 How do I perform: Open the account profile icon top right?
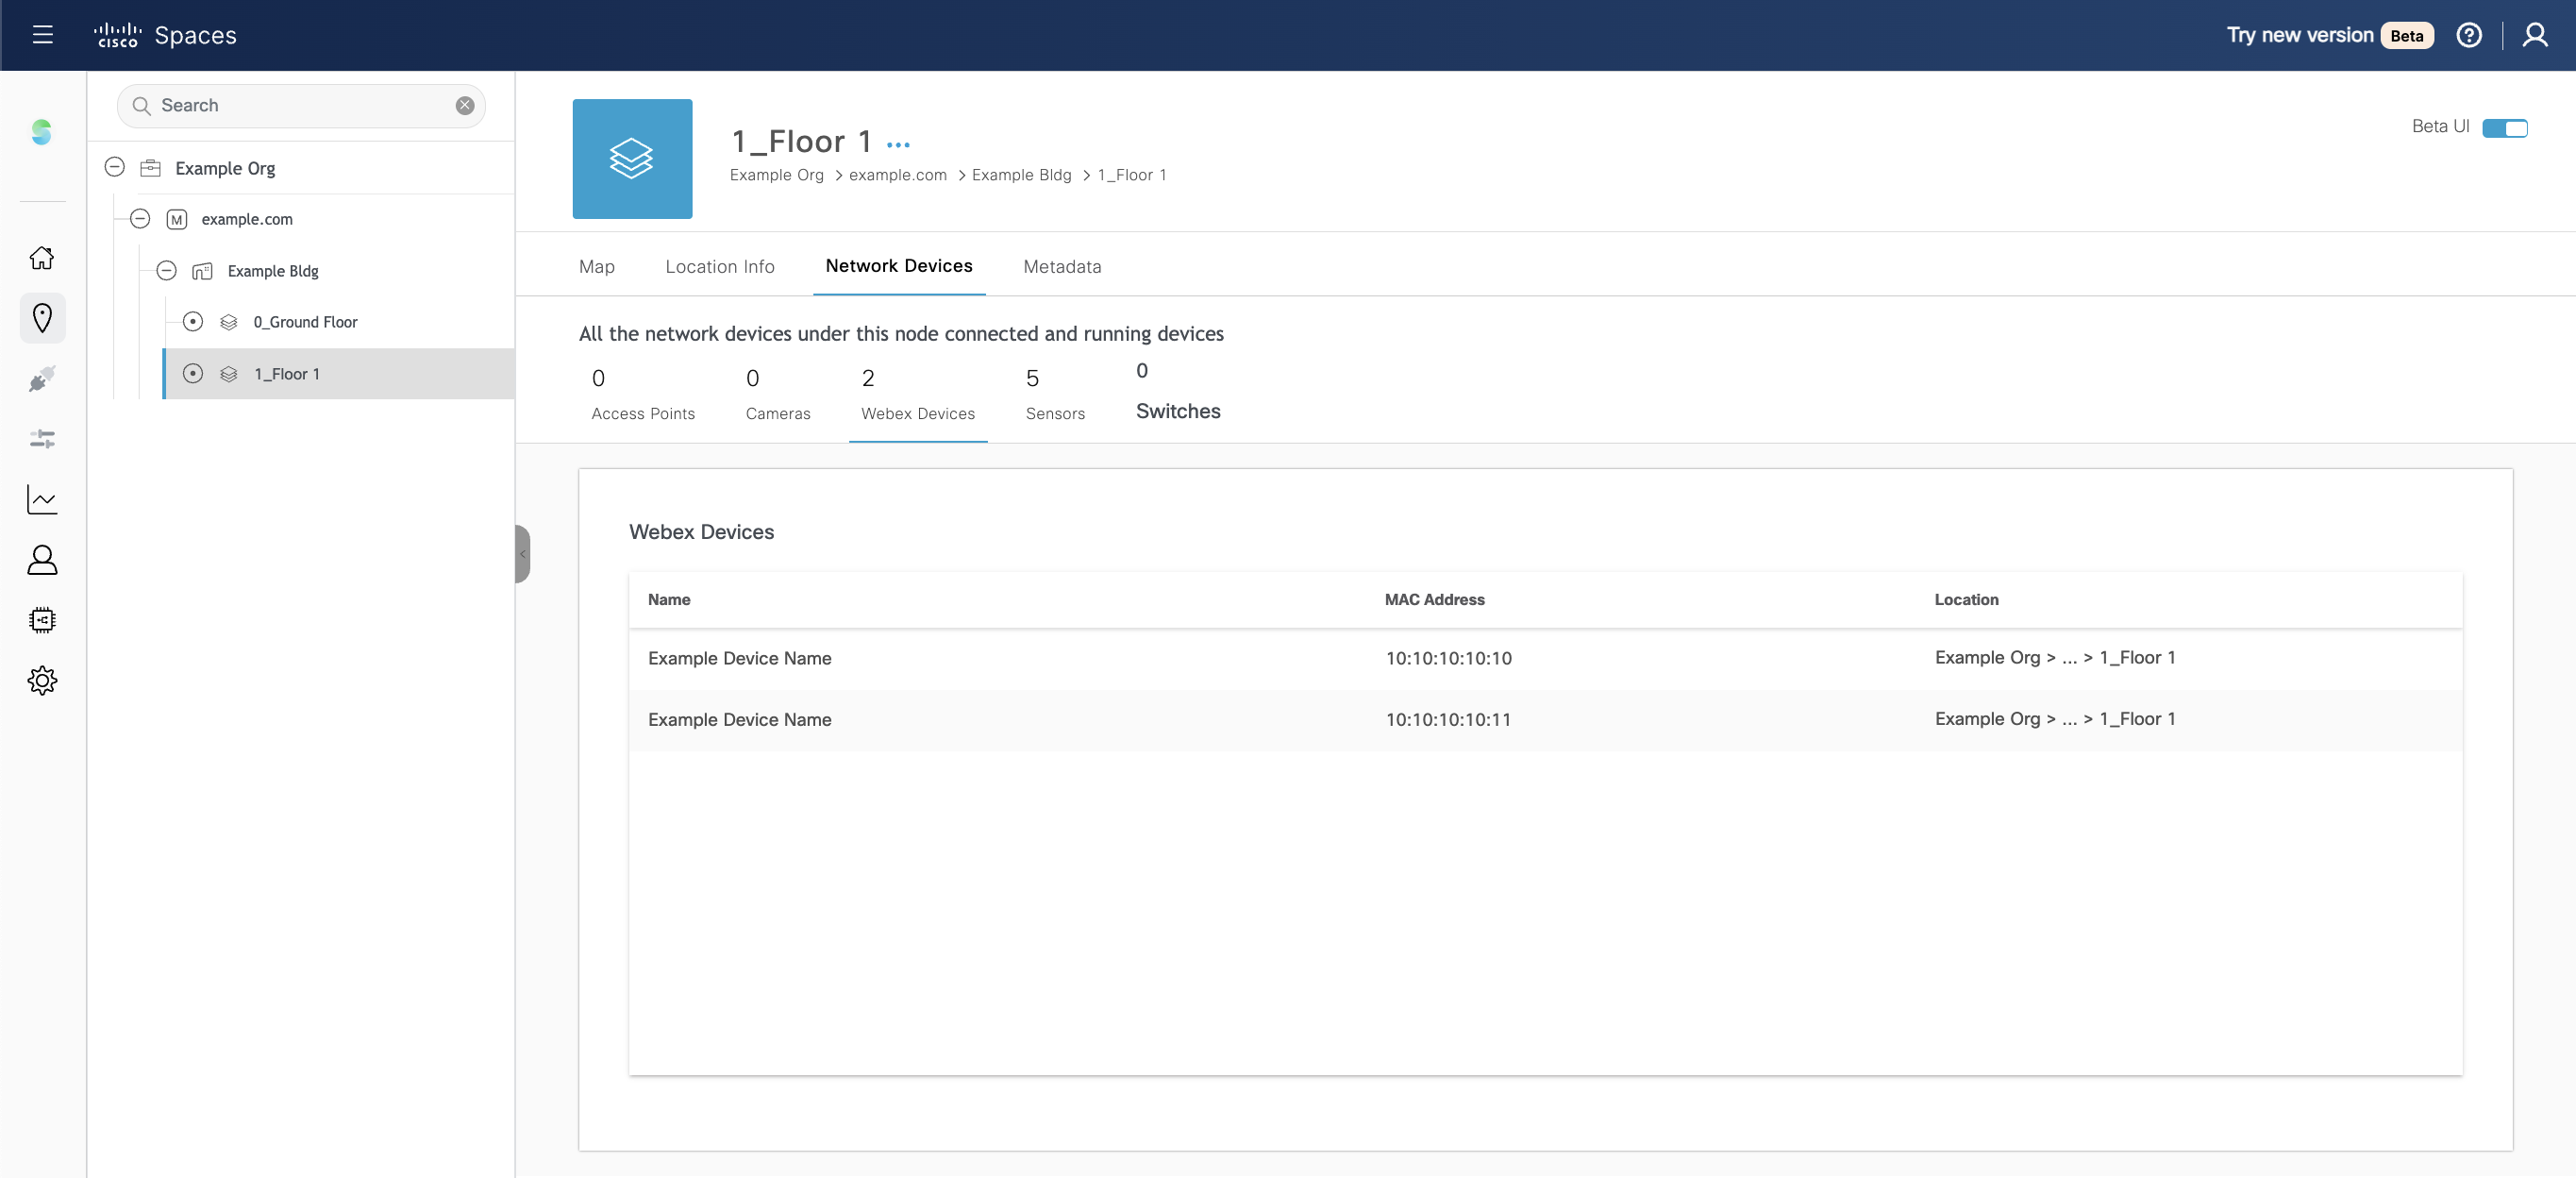tap(2535, 34)
